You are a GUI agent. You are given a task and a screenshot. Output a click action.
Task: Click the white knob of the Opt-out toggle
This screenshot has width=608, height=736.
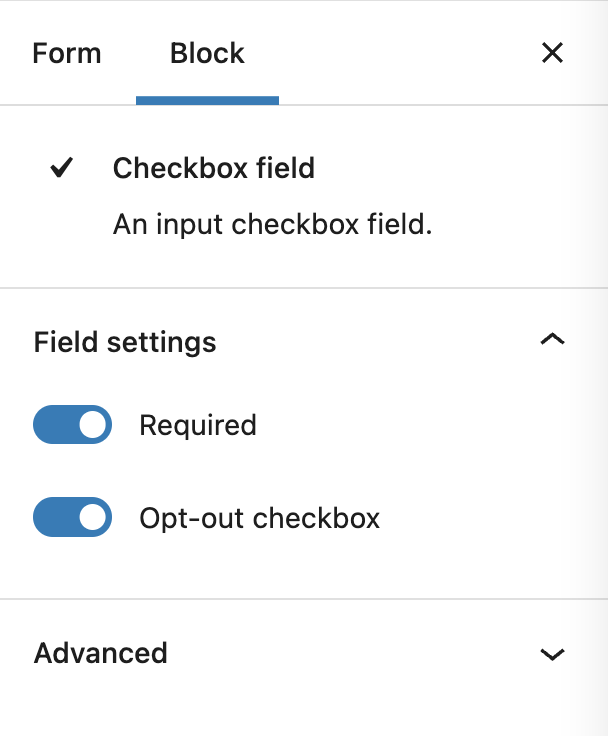(x=92, y=517)
